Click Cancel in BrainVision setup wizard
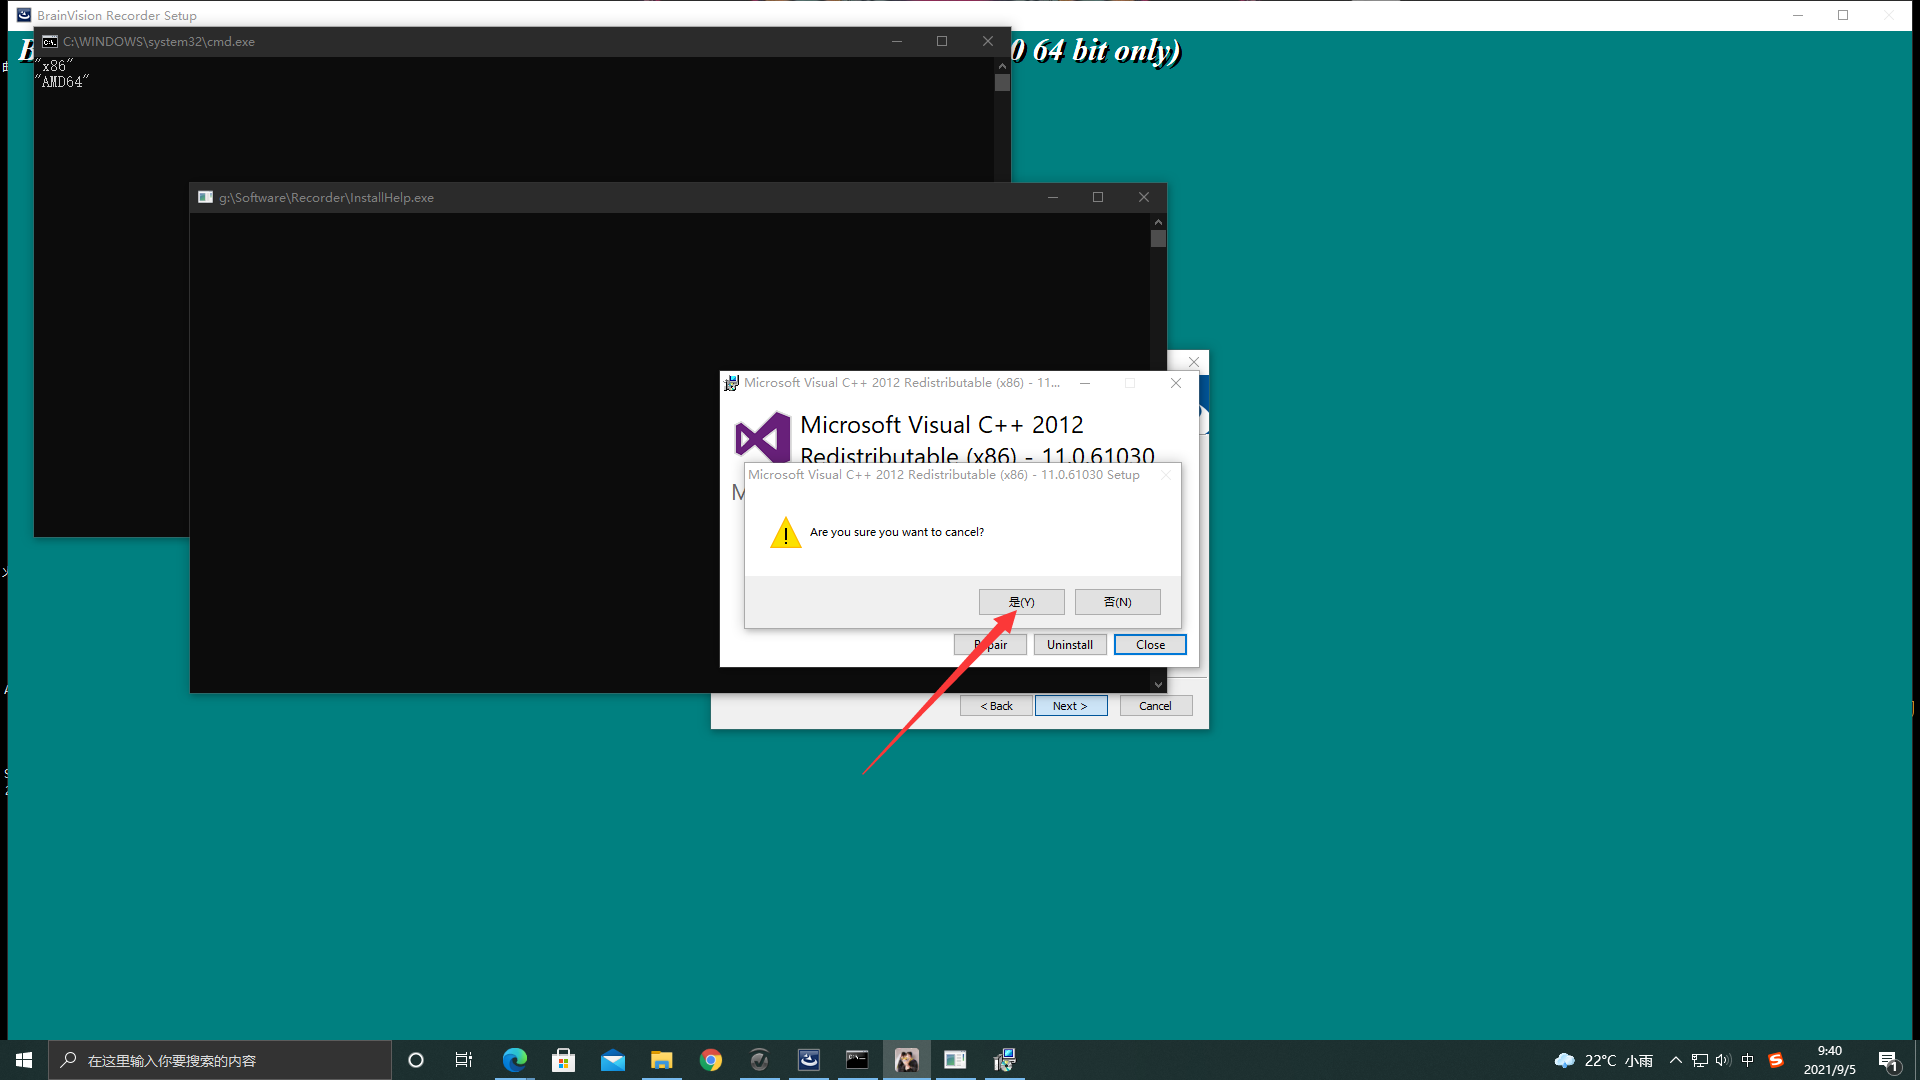1920x1080 pixels. [x=1155, y=706]
